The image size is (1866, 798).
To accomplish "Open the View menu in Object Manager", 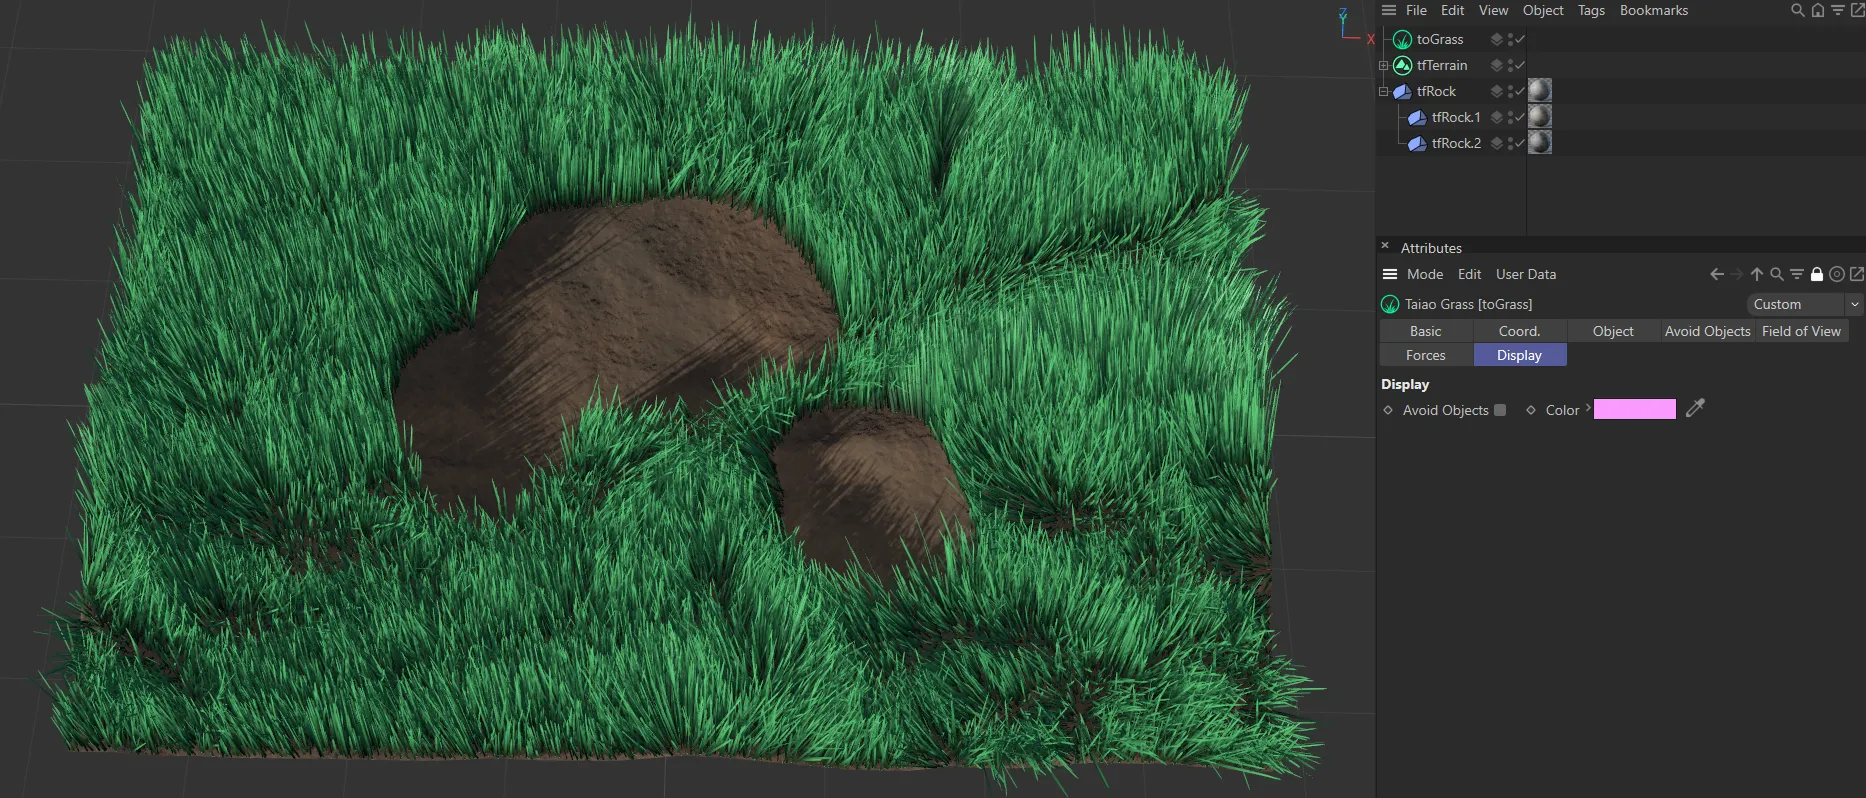I will tap(1493, 11).
